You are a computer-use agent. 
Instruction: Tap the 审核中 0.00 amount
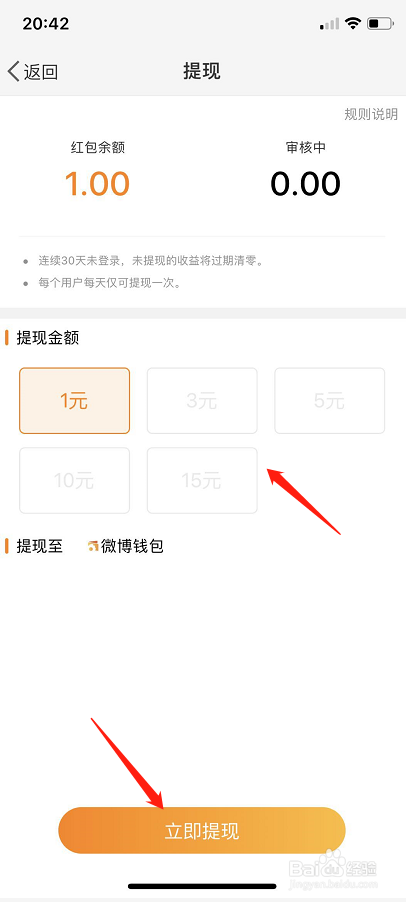pyautogui.click(x=305, y=184)
